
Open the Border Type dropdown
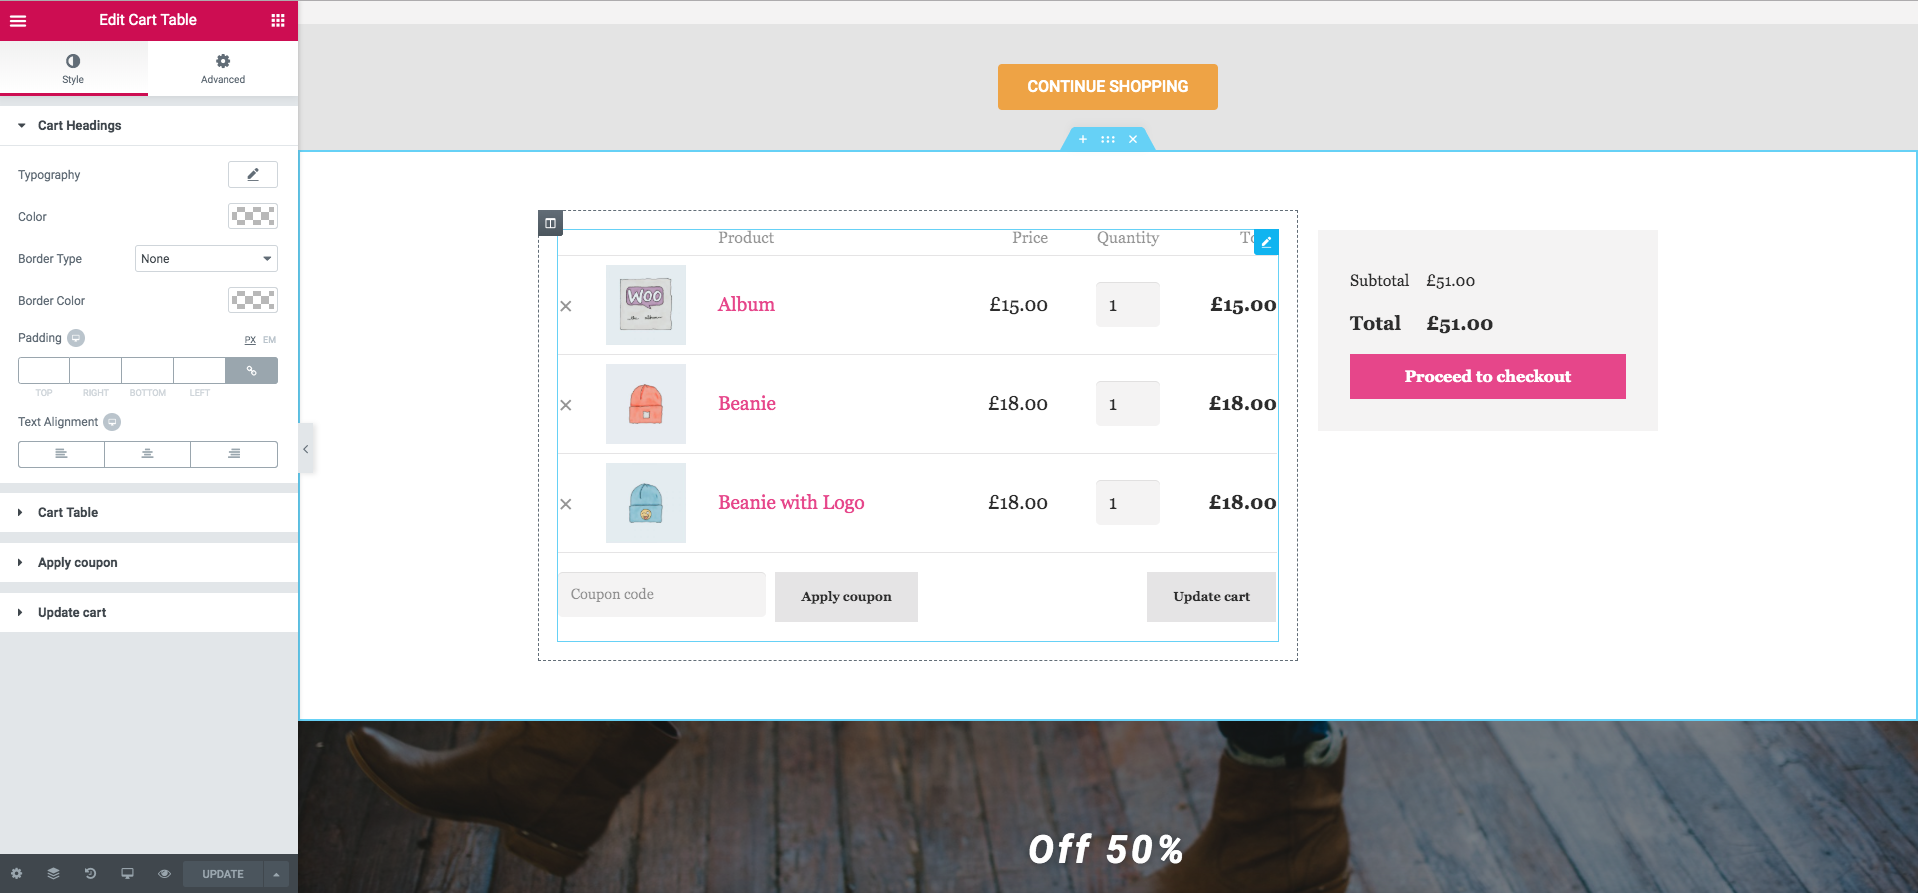pos(206,259)
